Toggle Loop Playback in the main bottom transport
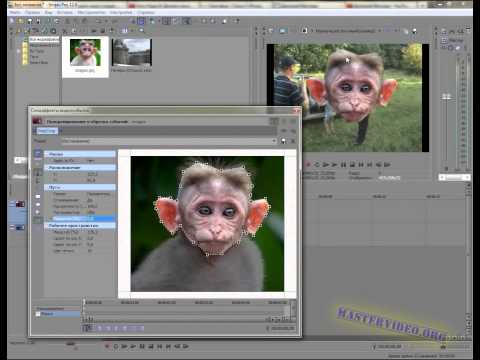480x360 pixels. 116,346
